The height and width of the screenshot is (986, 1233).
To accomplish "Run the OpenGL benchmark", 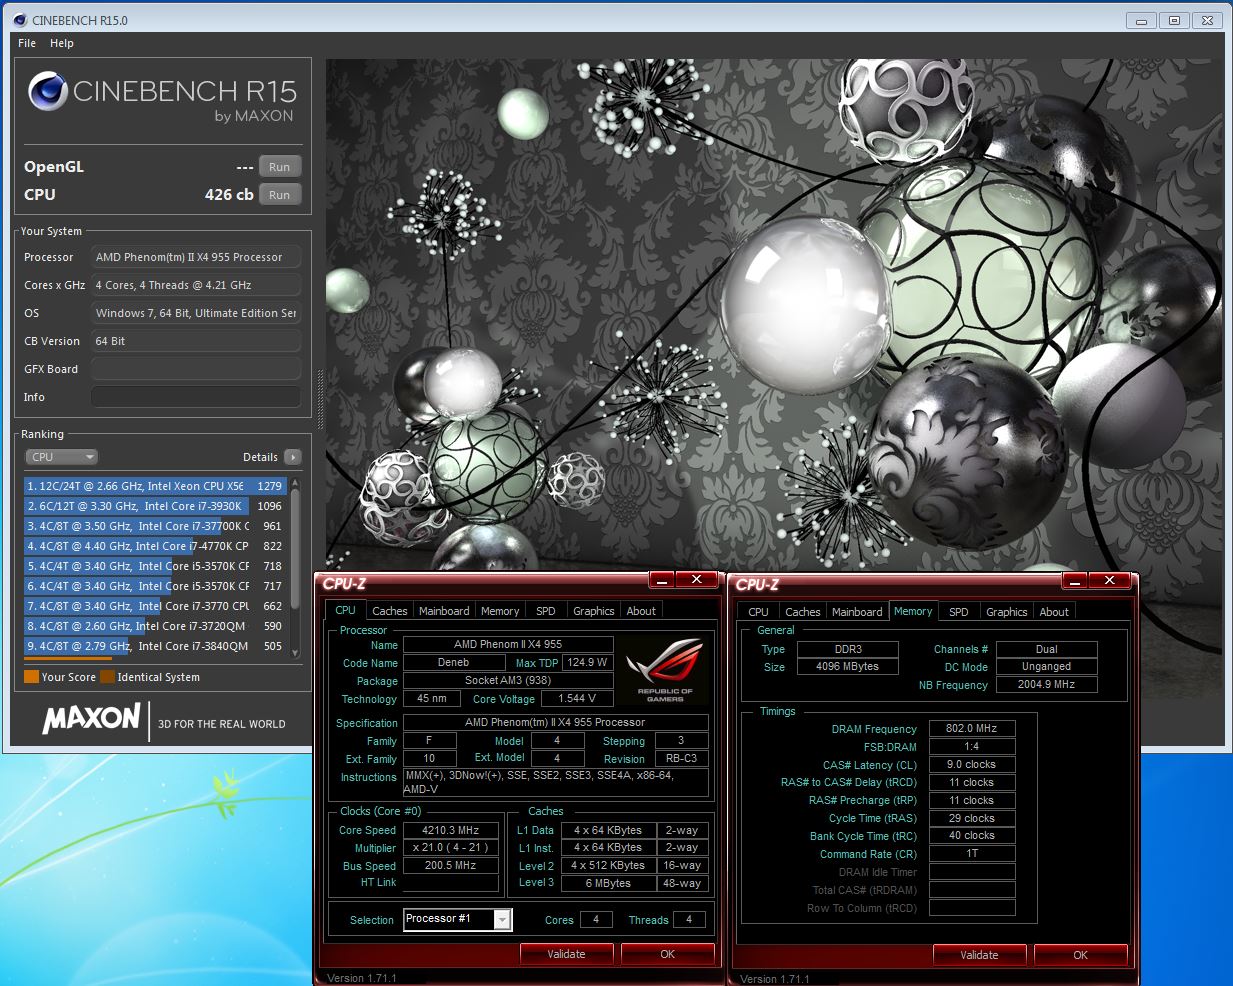I will click(280, 167).
